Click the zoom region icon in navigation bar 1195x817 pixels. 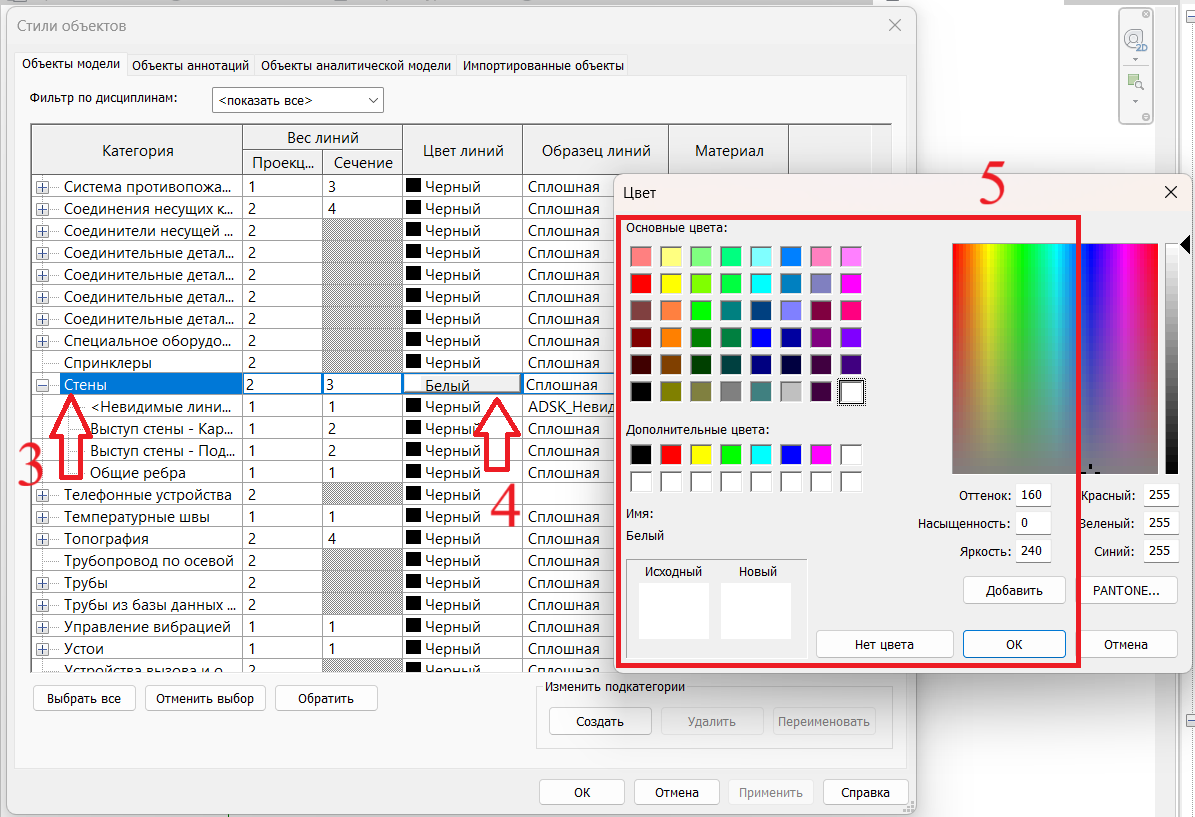(x=1135, y=81)
